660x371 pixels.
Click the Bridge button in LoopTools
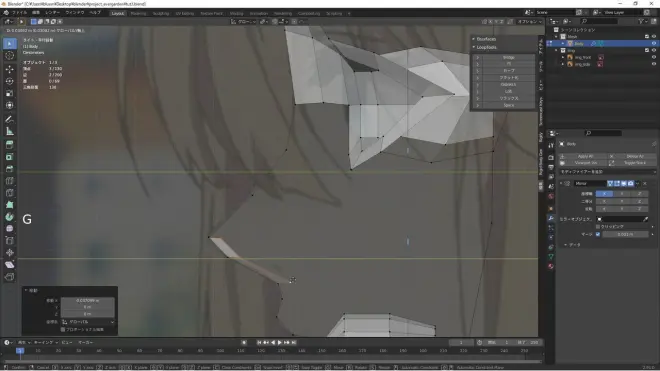pos(508,57)
